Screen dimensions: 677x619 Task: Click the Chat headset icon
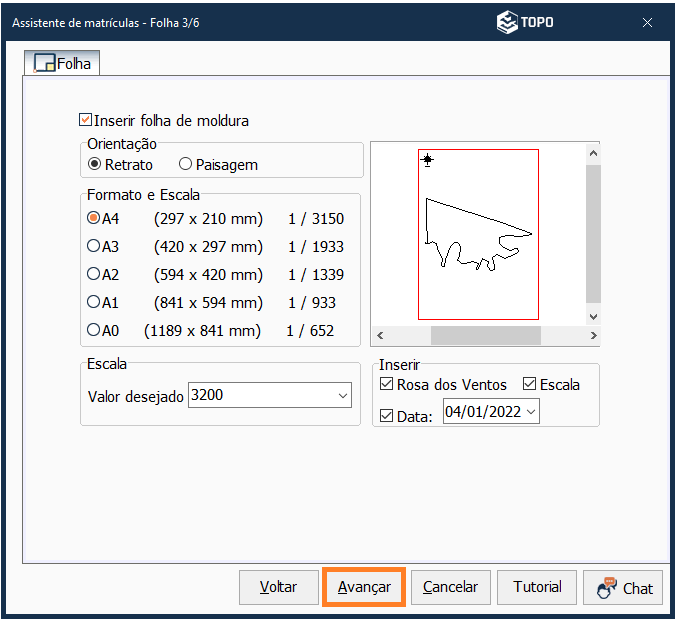607,588
